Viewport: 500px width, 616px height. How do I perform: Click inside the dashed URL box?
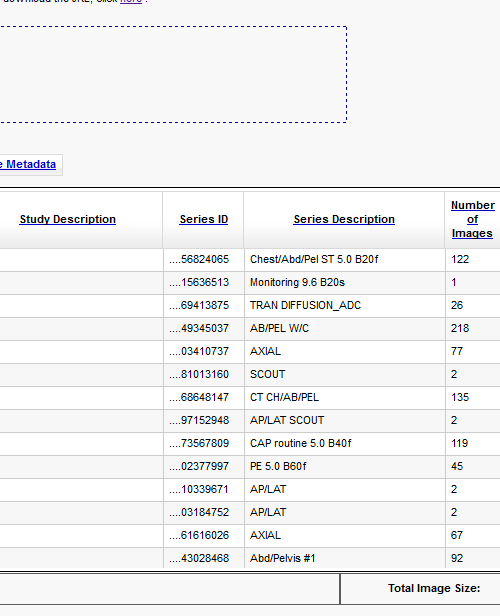pyautogui.click(x=173, y=75)
